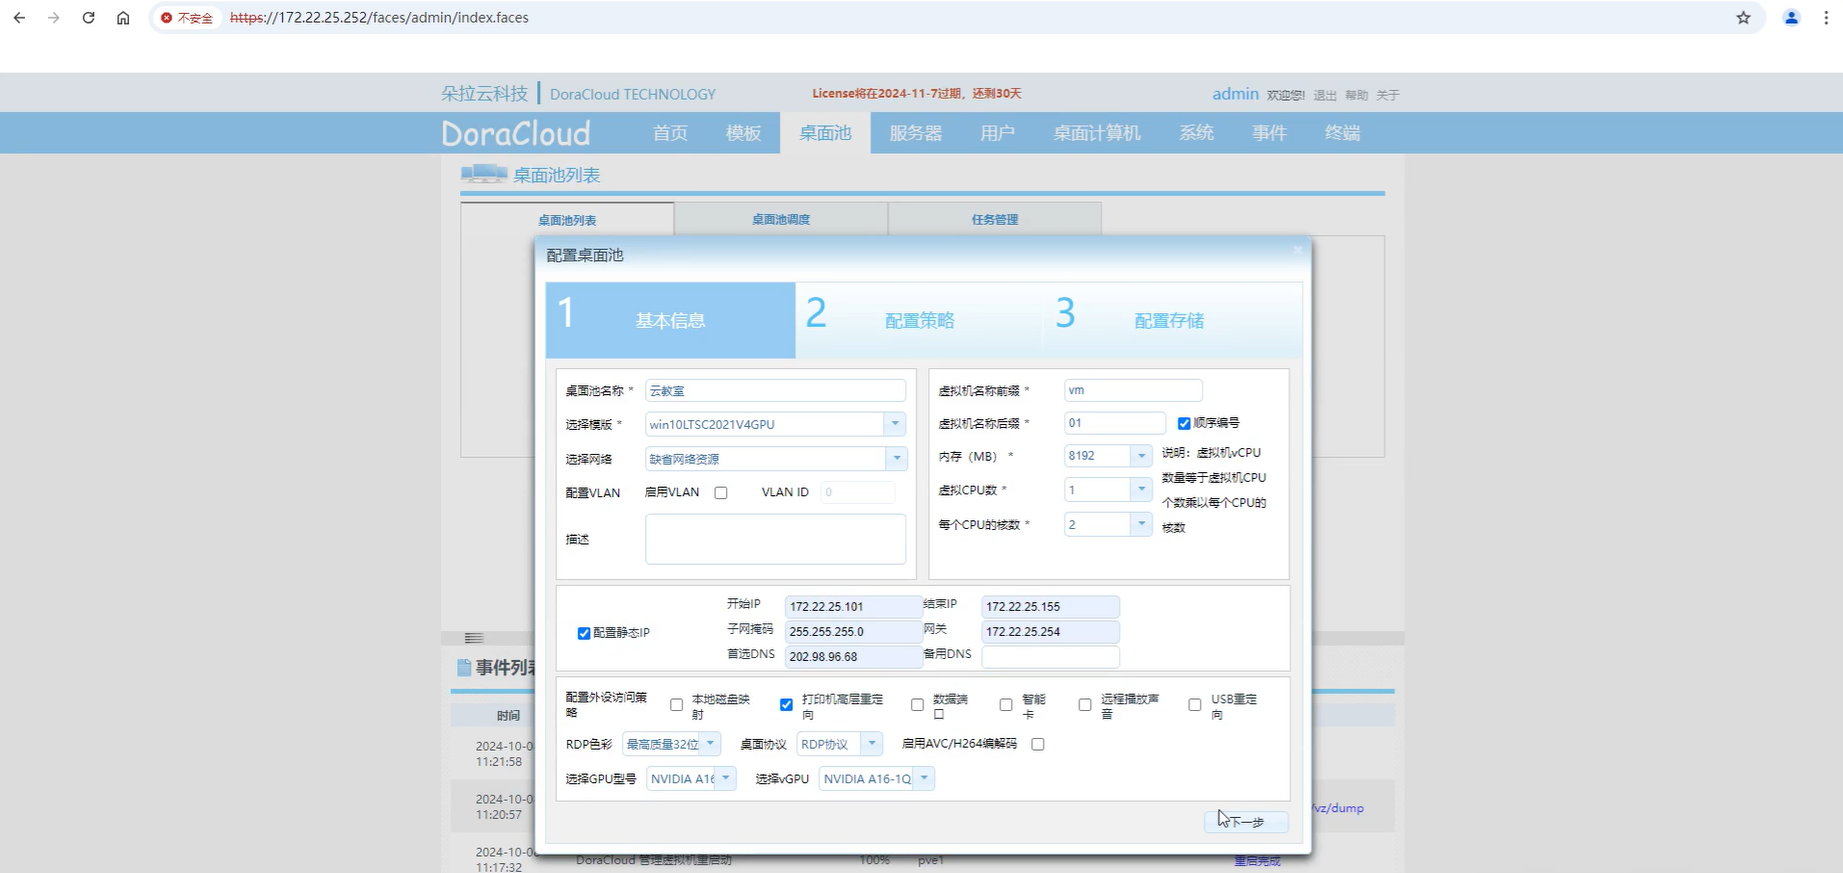Click the 描述 text area

tap(775, 539)
